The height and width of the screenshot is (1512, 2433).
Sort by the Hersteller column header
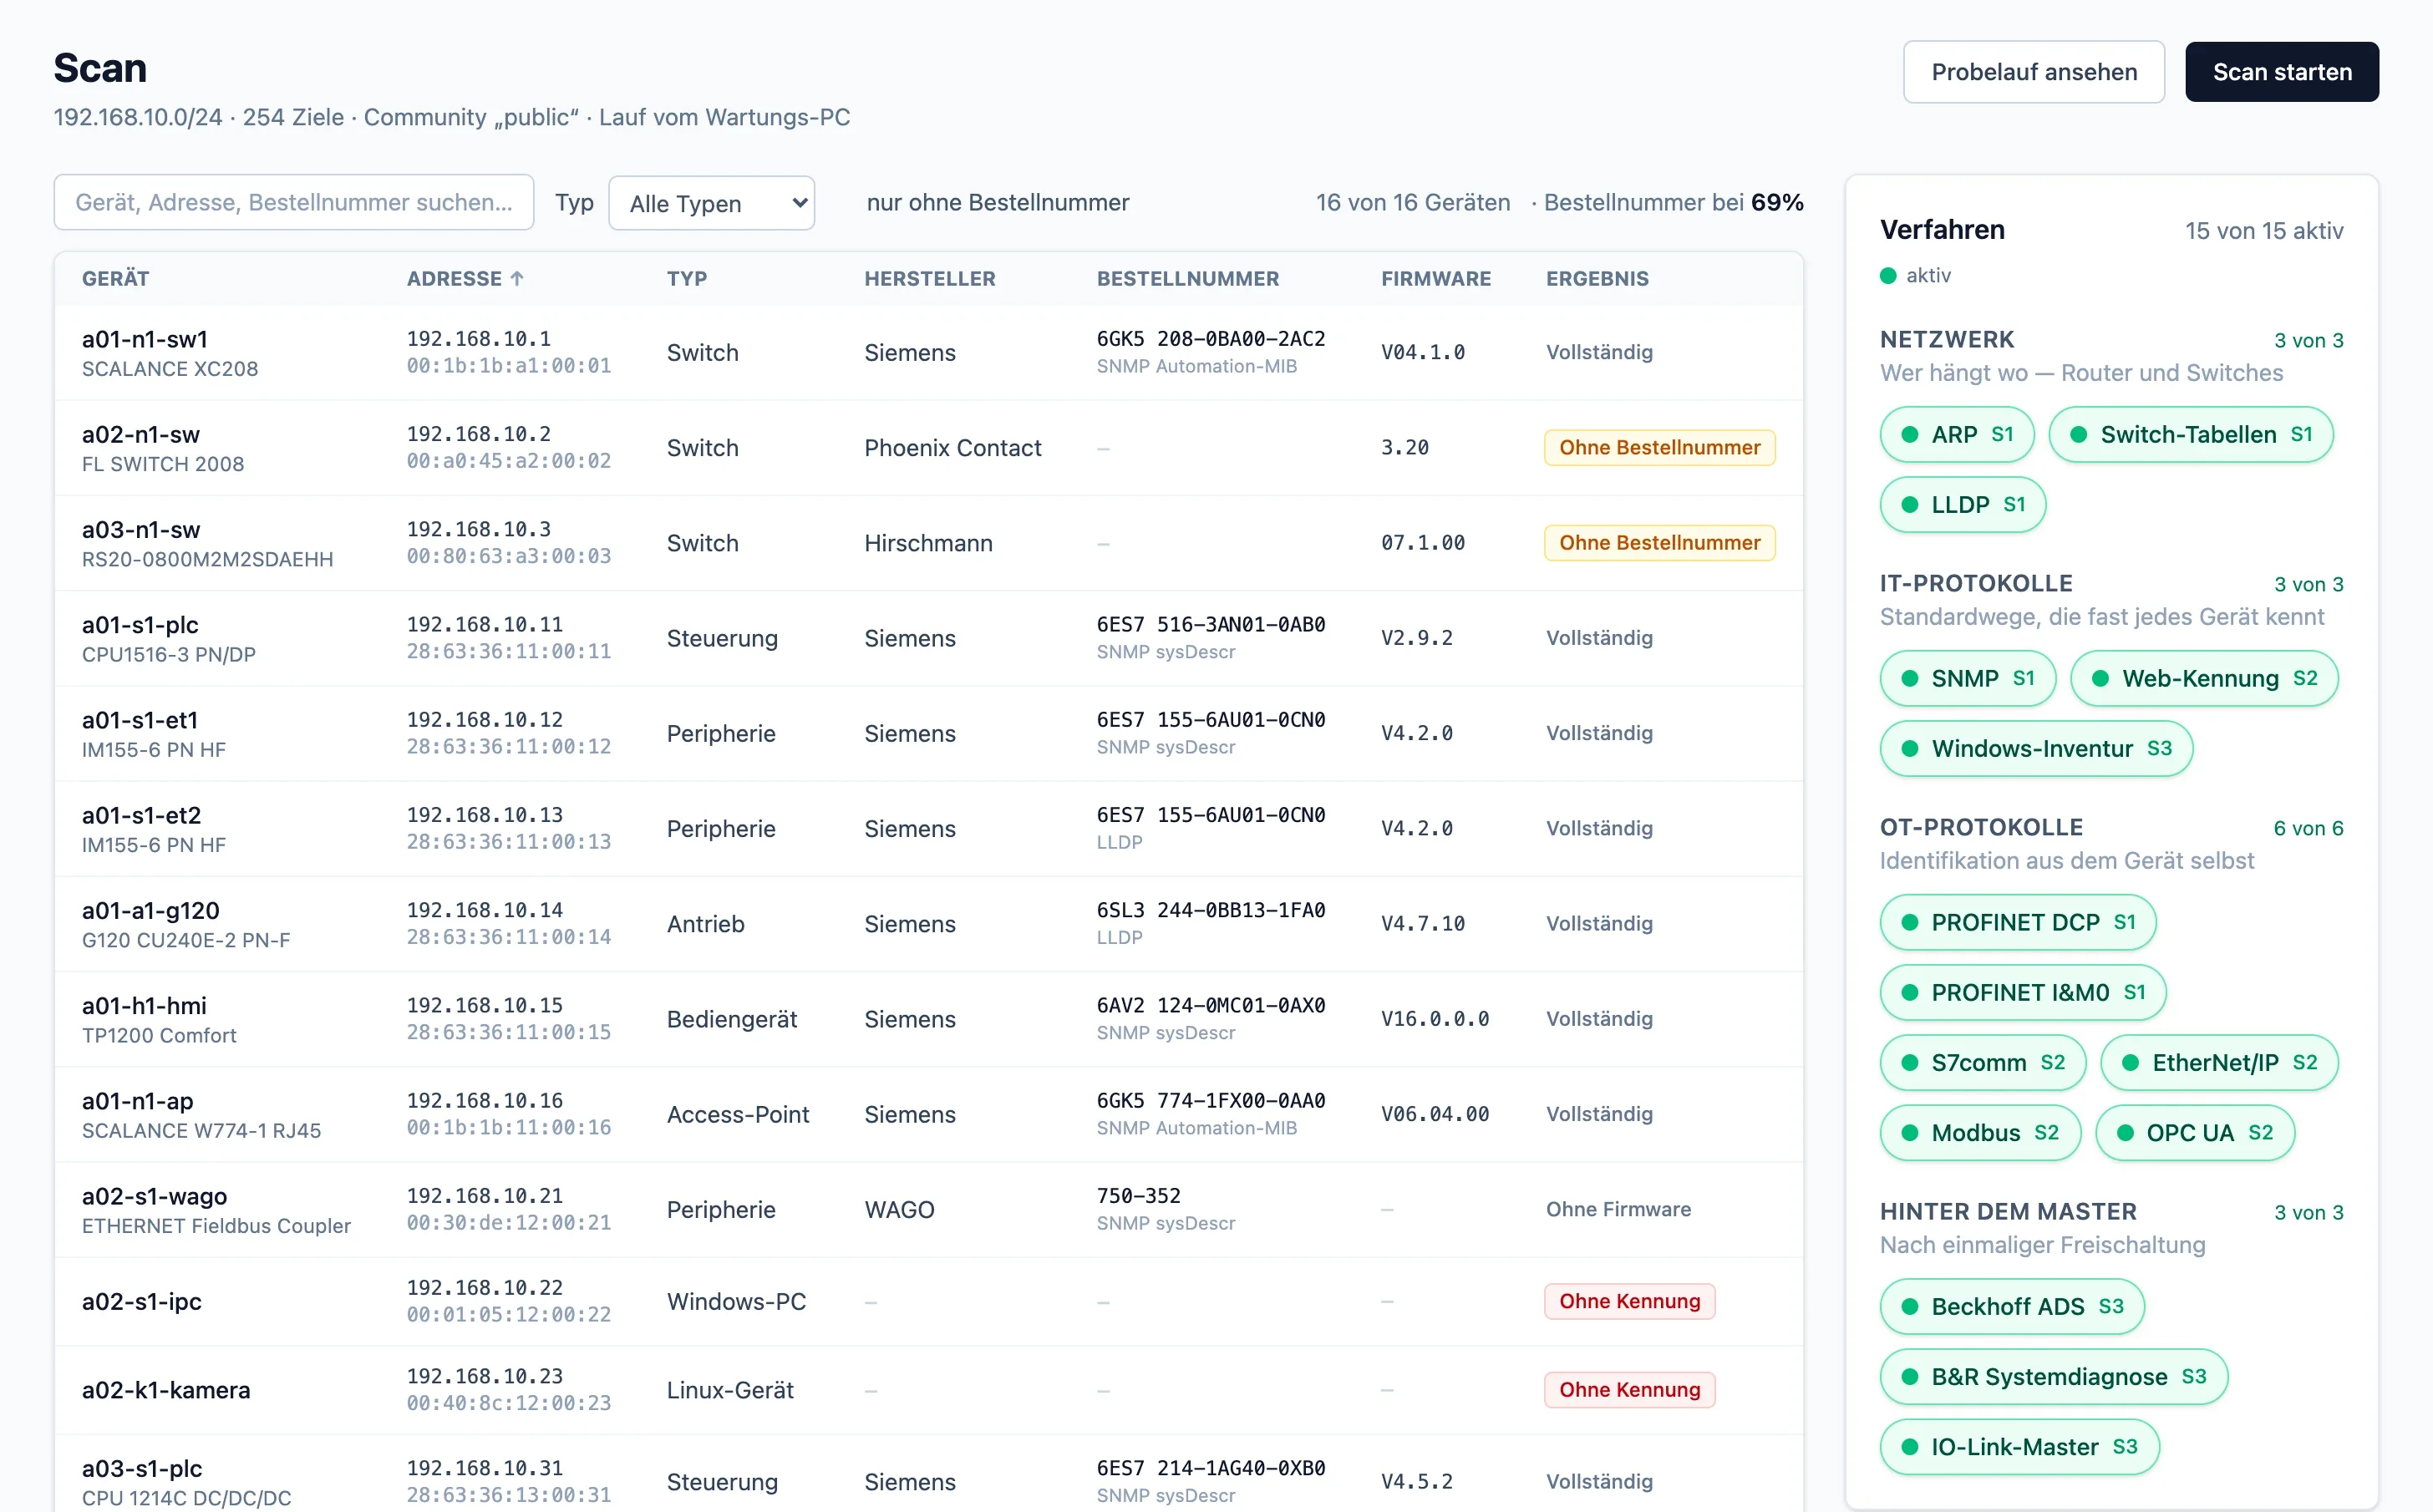click(x=929, y=279)
